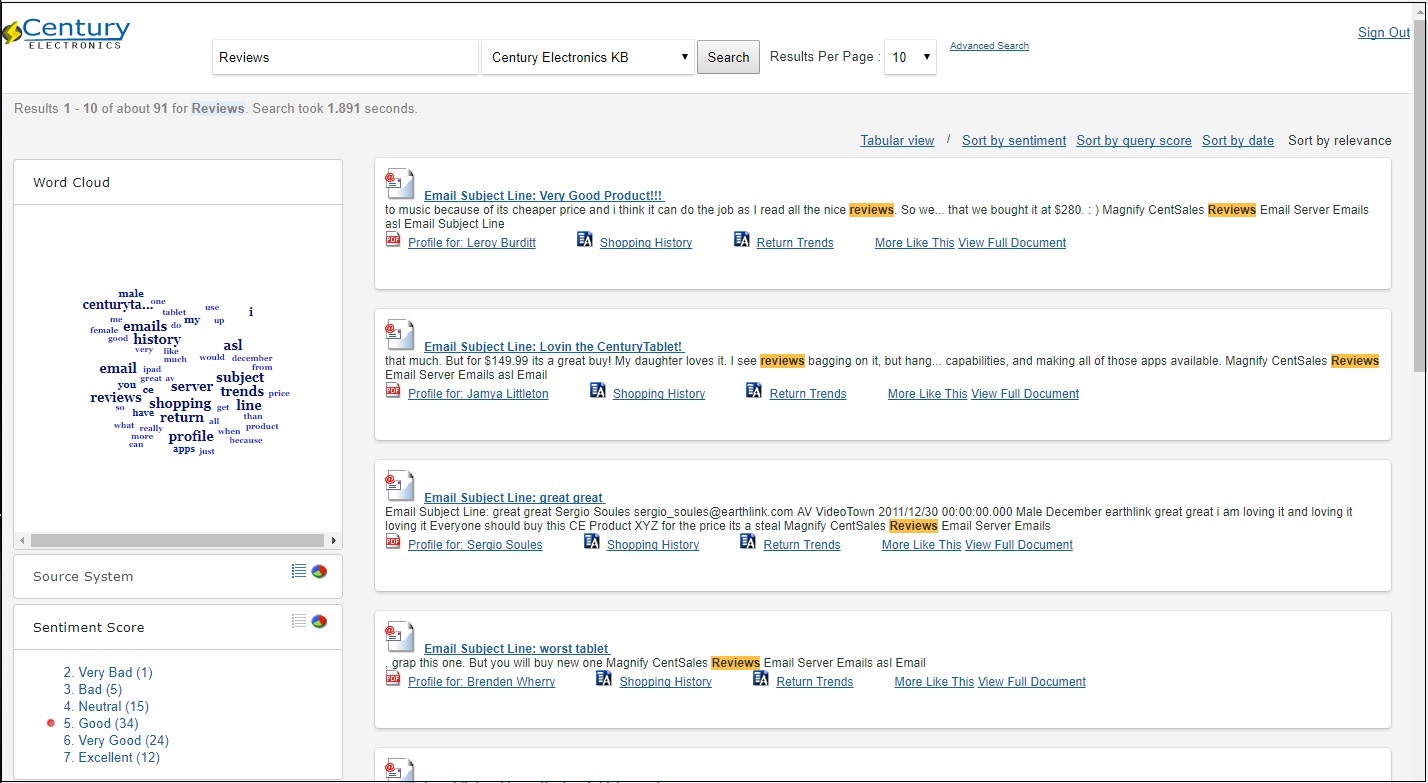Image resolution: width=1428 pixels, height=783 pixels.
Task: Open Century Electronics KB source dropdown
Action: 588,57
